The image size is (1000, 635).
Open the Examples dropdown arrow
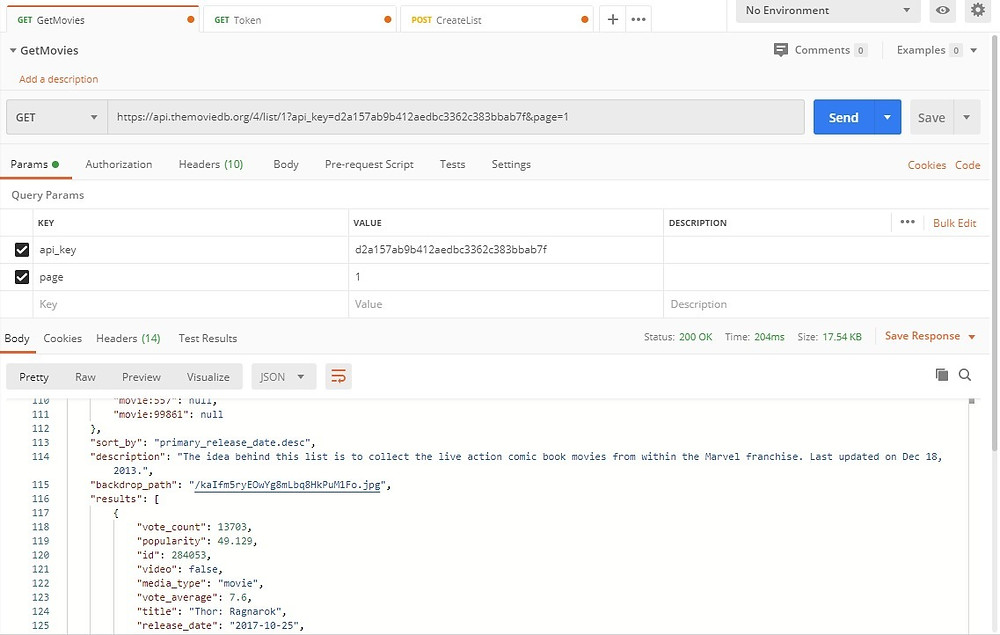point(973,50)
